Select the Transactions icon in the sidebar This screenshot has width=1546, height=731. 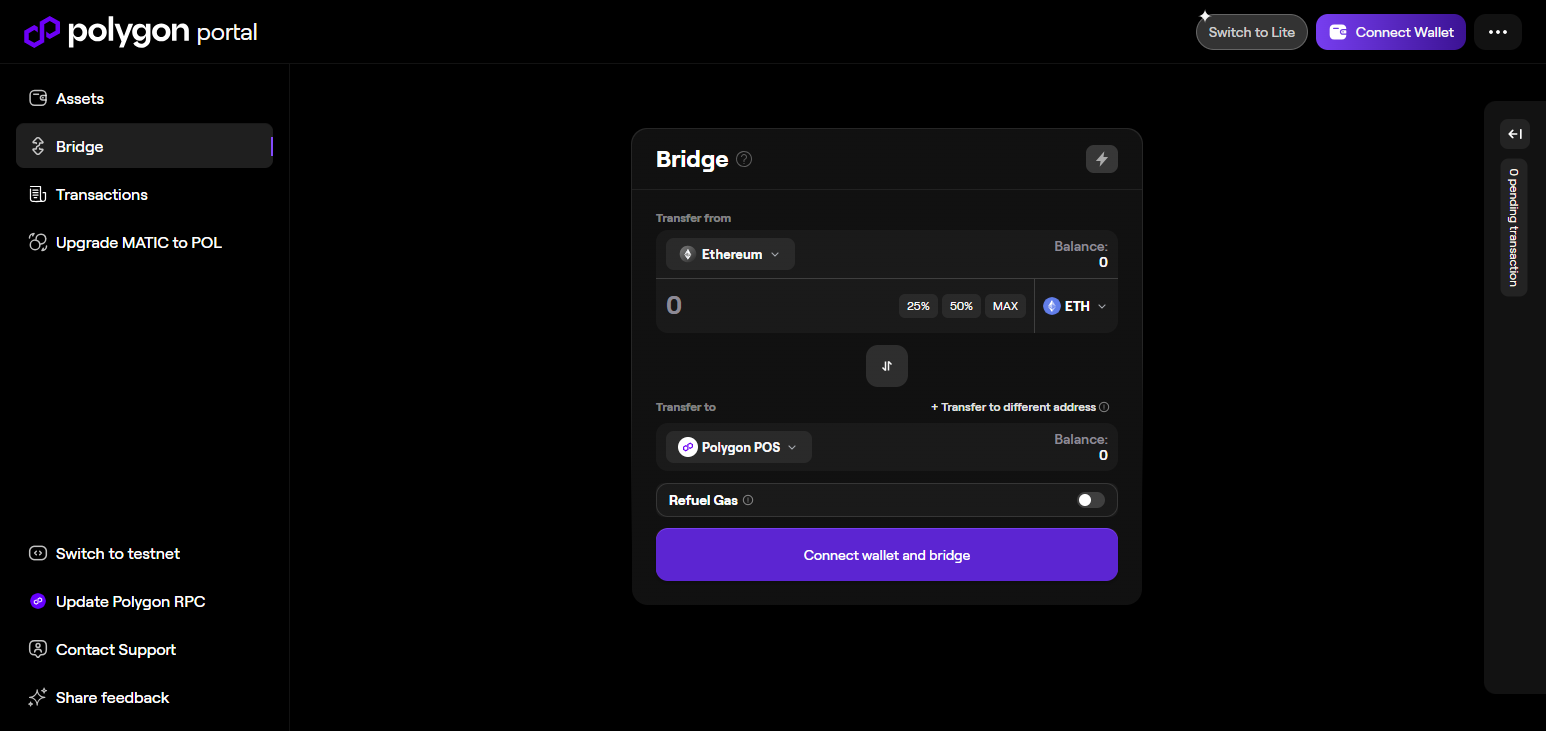[38, 194]
